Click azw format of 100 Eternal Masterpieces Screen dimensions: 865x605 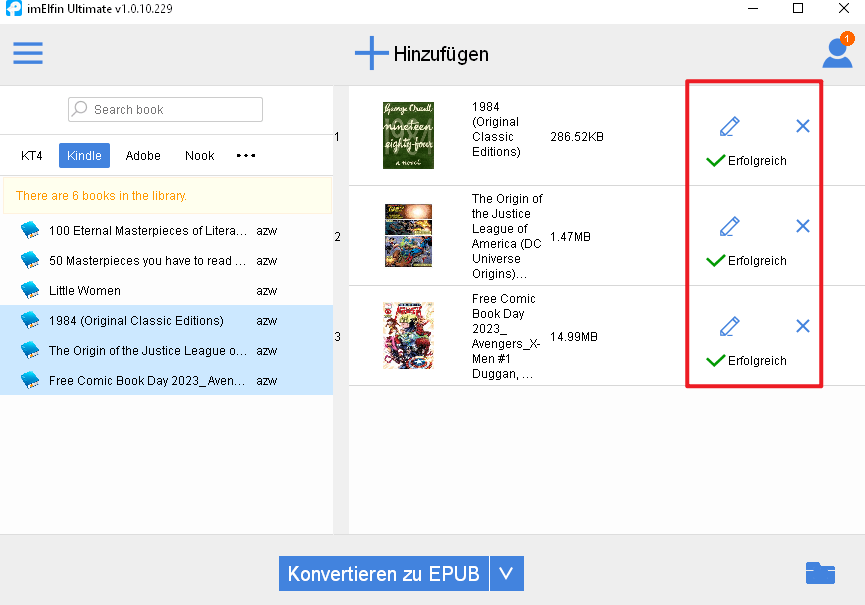(x=266, y=231)
